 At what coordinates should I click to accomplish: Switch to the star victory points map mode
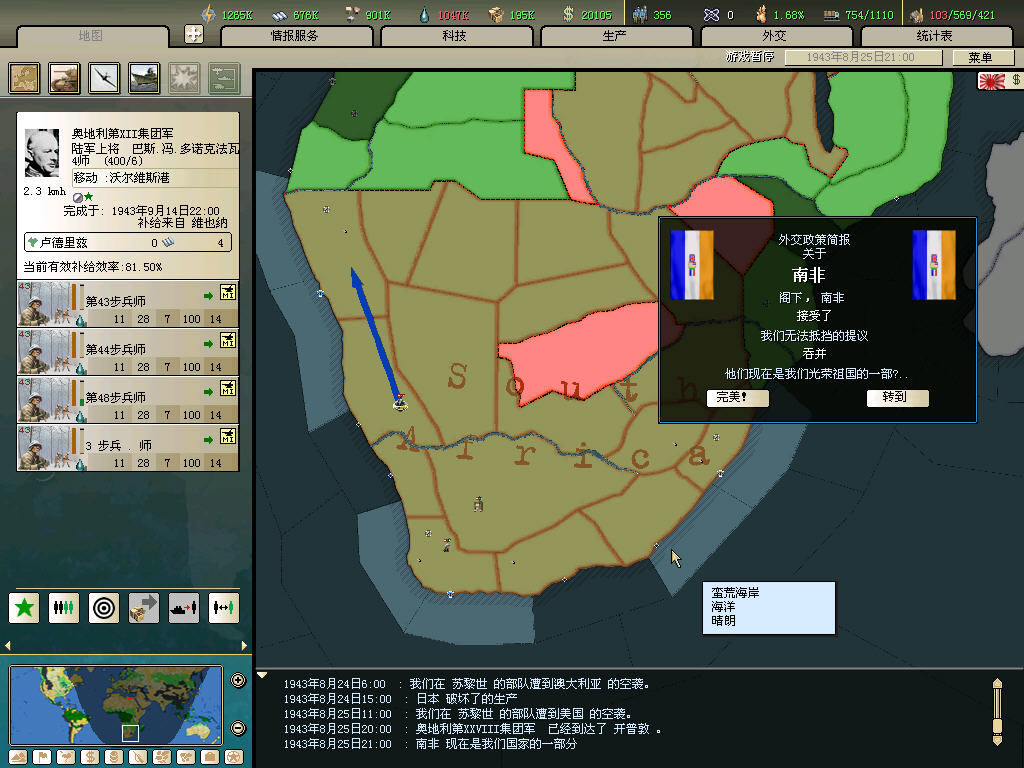(x=234, y=758)
